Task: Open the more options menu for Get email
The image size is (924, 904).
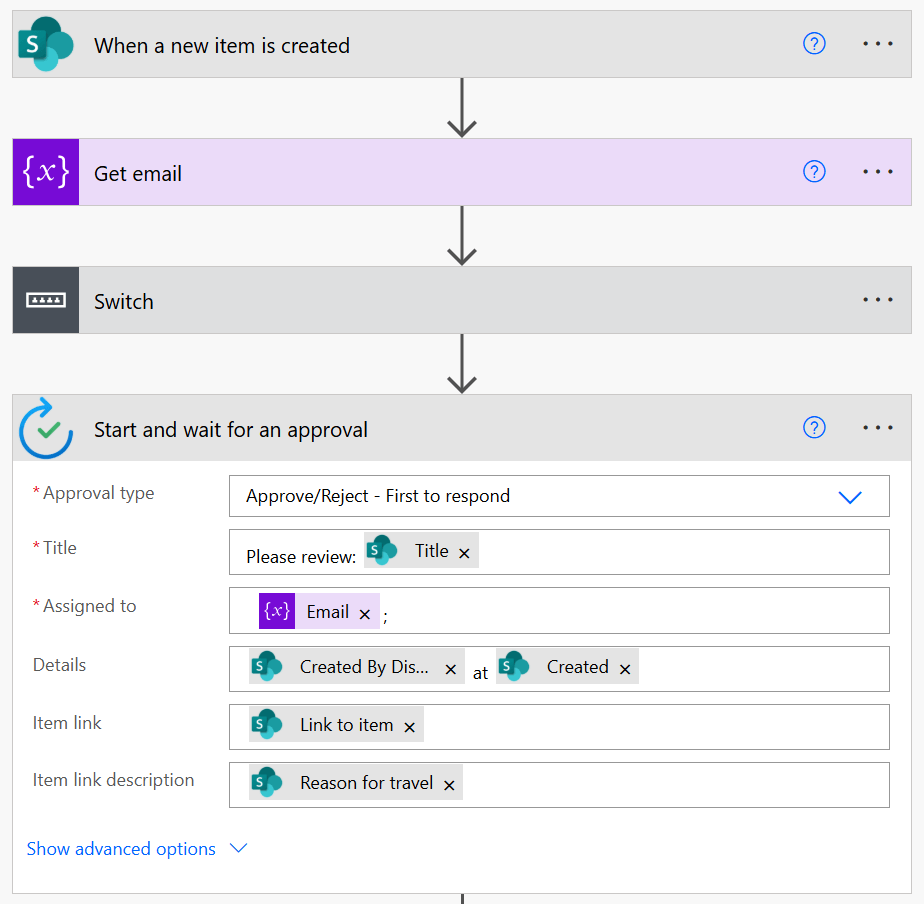Action: (878, 173)
